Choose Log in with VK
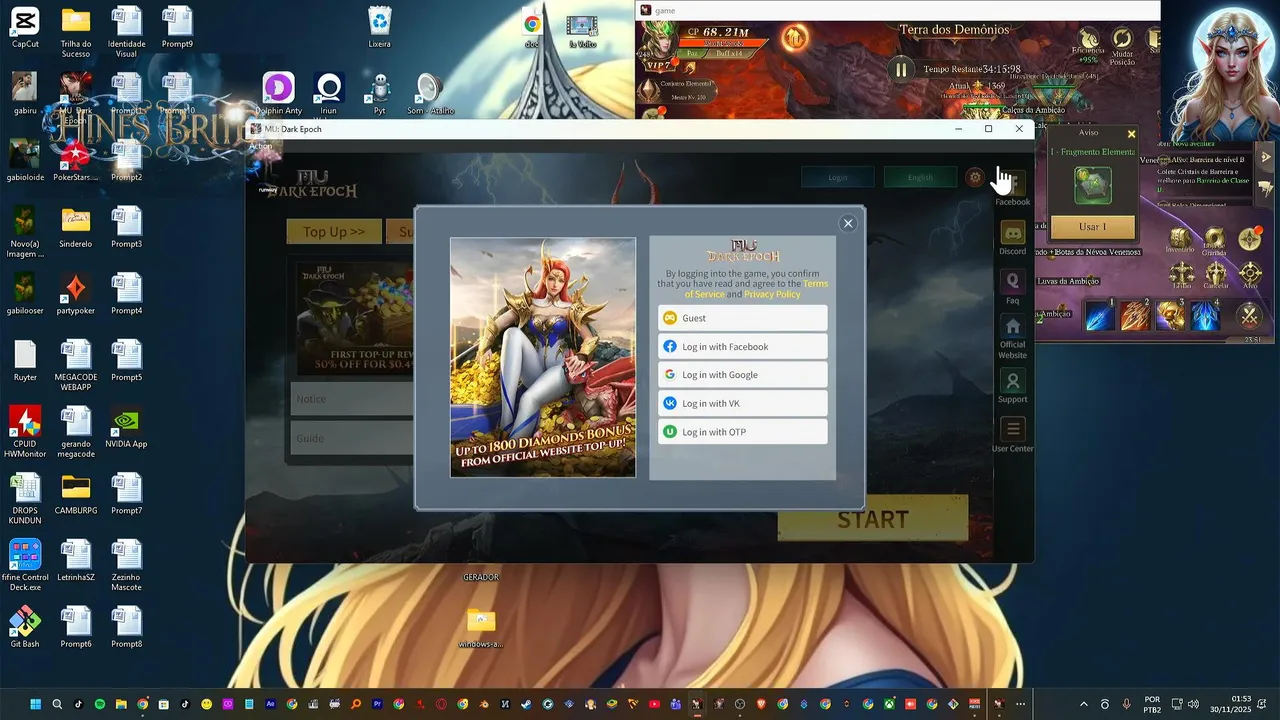 pos(742,404)
